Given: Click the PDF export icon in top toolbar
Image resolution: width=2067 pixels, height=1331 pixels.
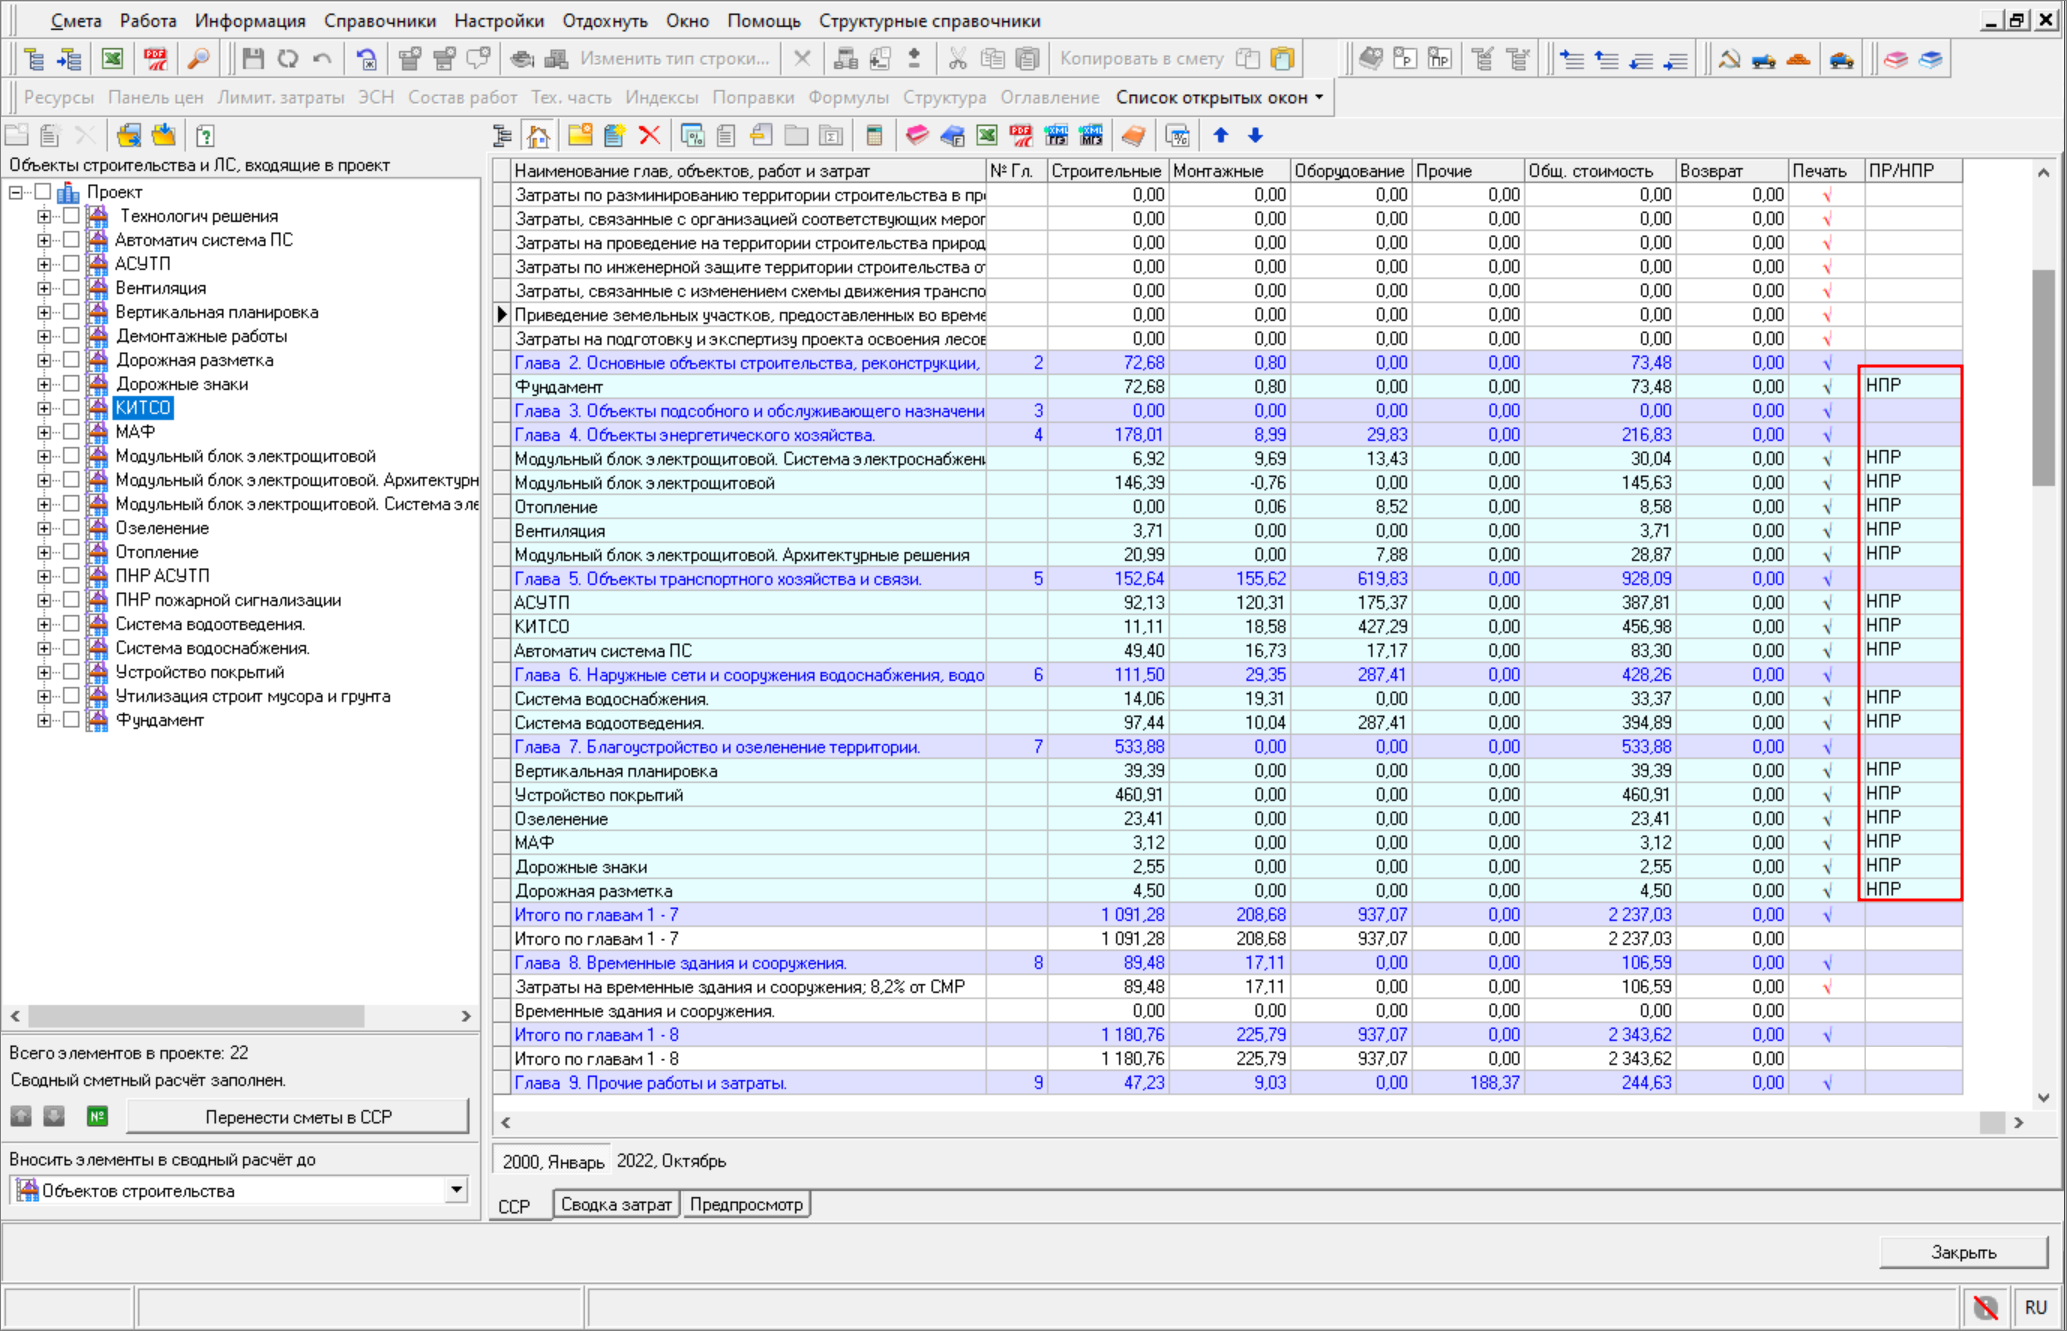Looking at the screenshot, I should click(x=156, y=59).
